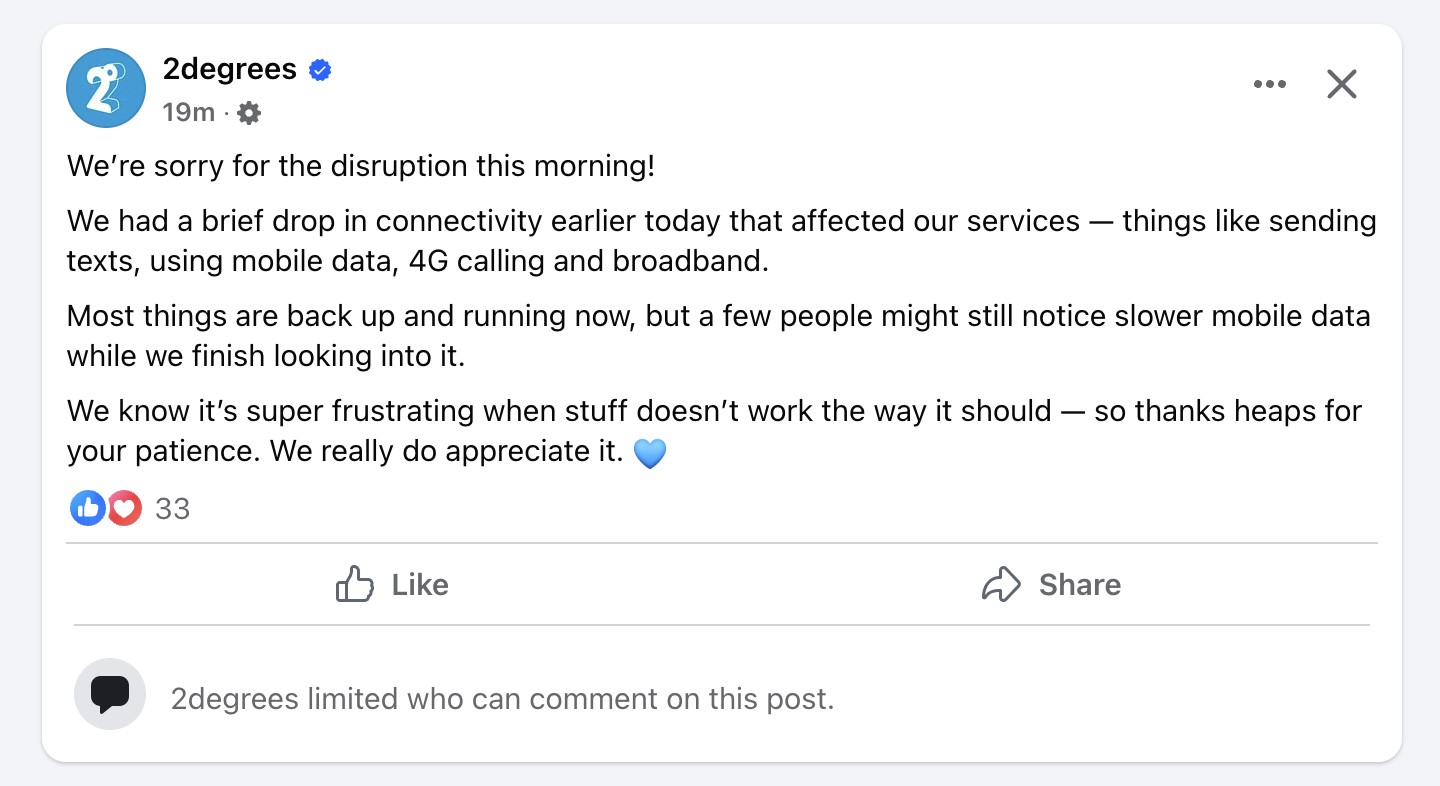Click the black speech bubble comment icon
This screenshot has height=786, width=1440.
[110, 694]
